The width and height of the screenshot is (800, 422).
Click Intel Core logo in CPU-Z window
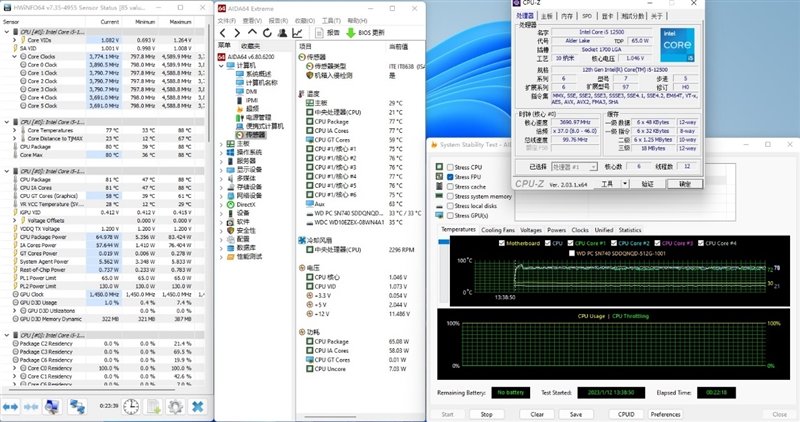[677, 45]
